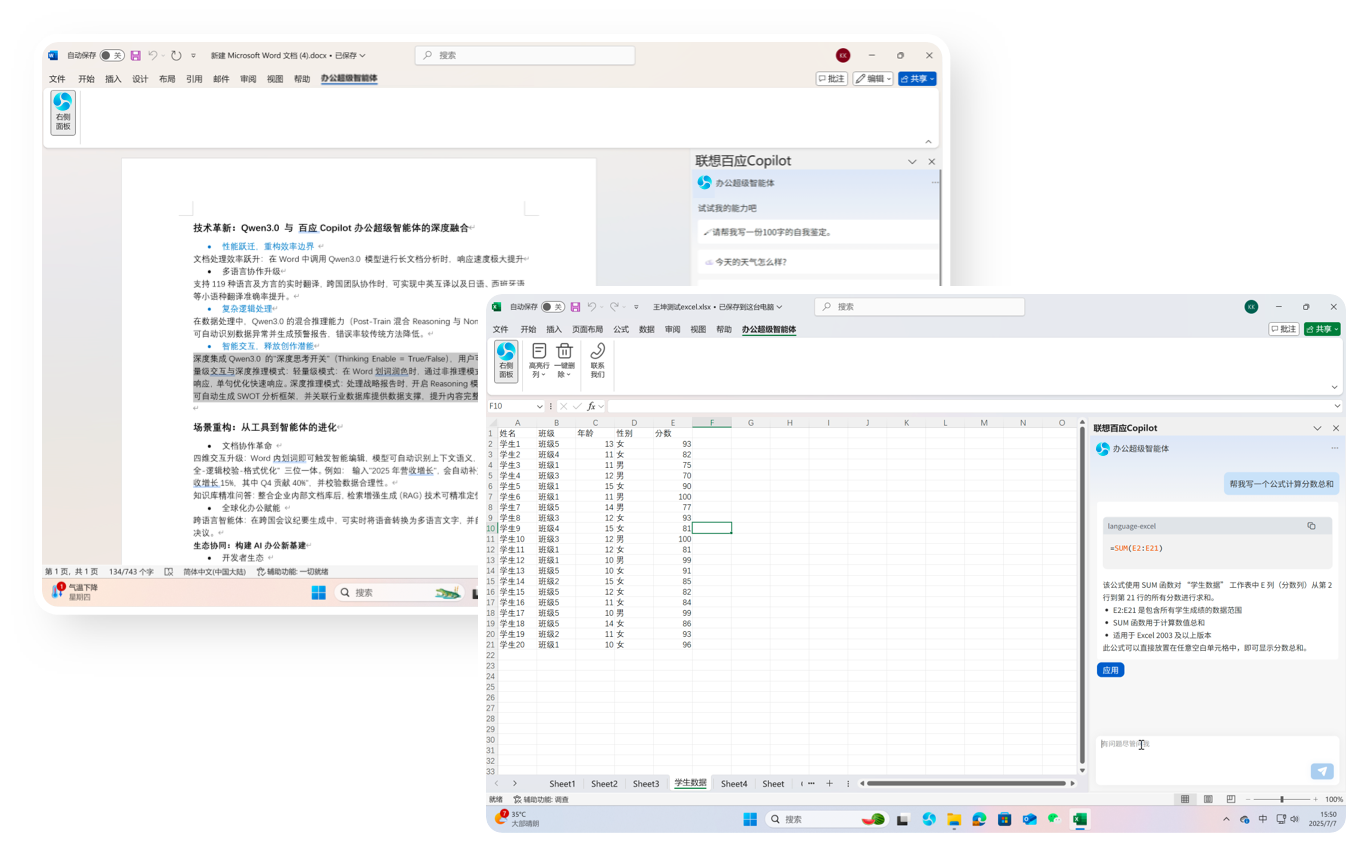The height and width of the screenshot is (842, 1354).
Task: Click 共享 button in Word
Action: pyautogui.click(x=917, y=79)
